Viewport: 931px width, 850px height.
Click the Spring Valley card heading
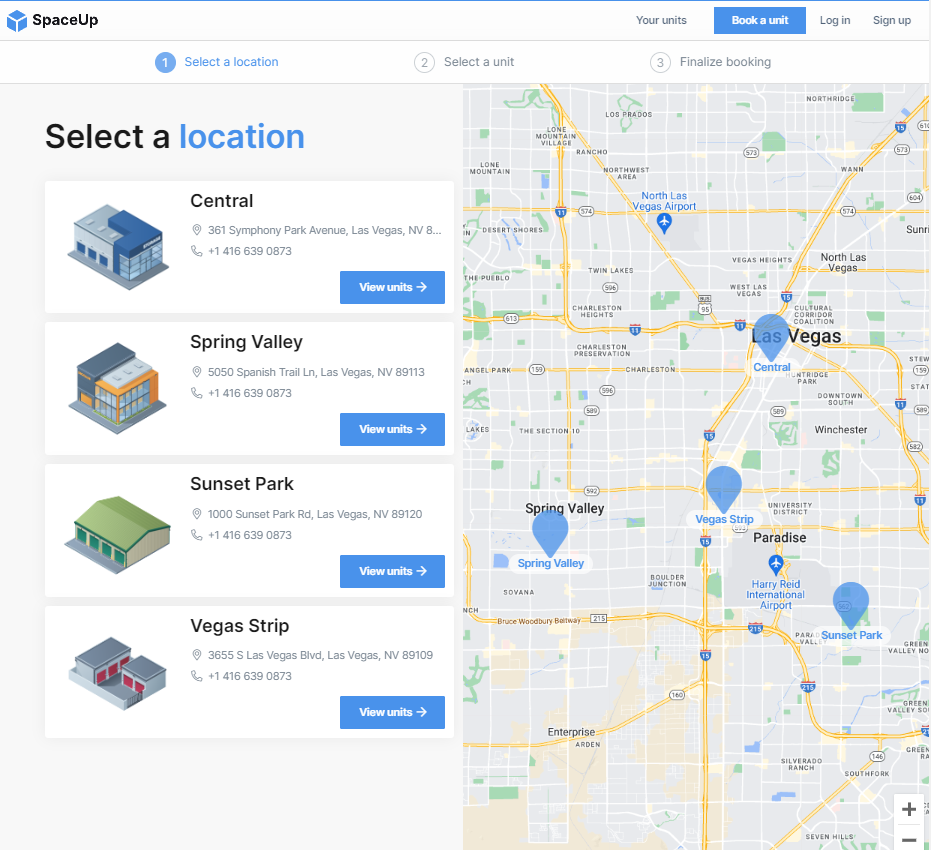[246, 342]
